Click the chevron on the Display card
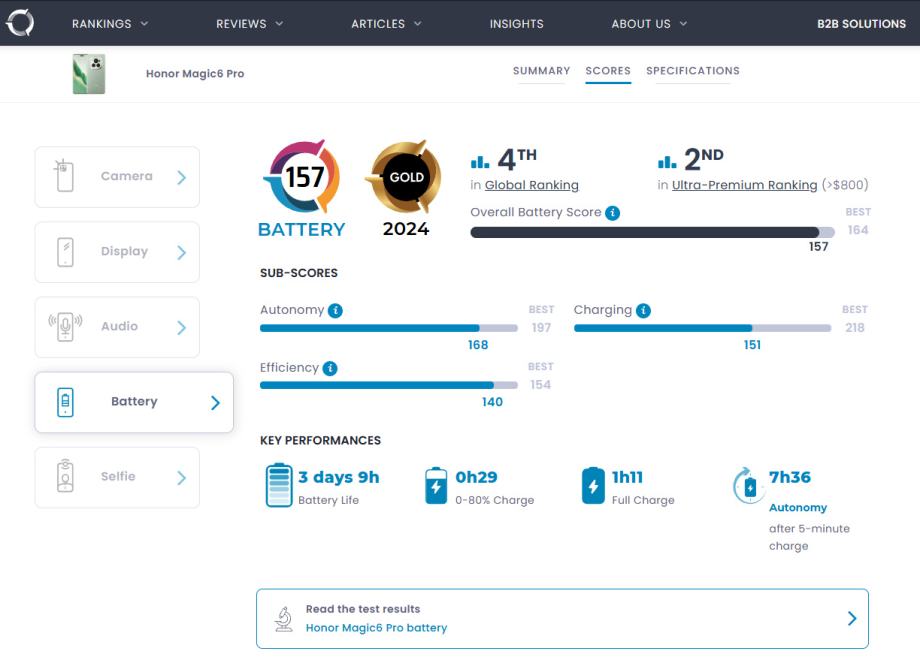The height and width of the screenshot is (657, 920). [x=182, y=253]
